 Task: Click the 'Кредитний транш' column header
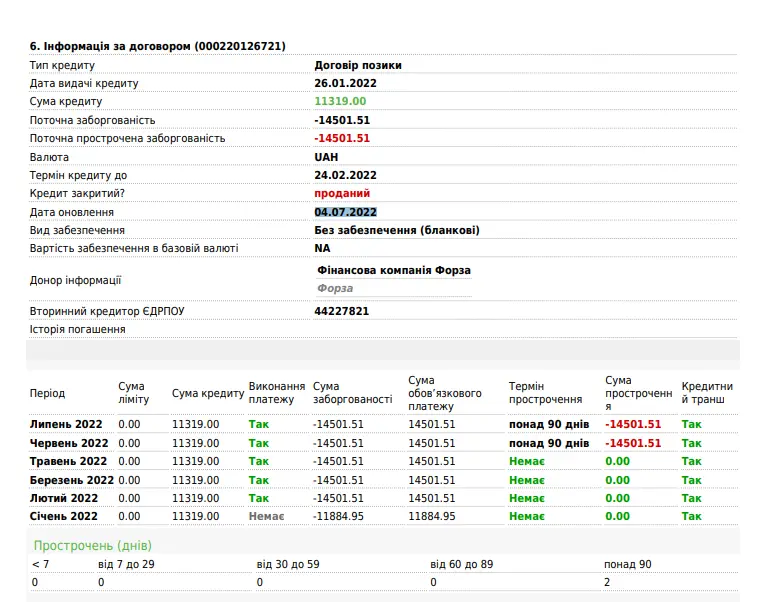tap(707, 393)
